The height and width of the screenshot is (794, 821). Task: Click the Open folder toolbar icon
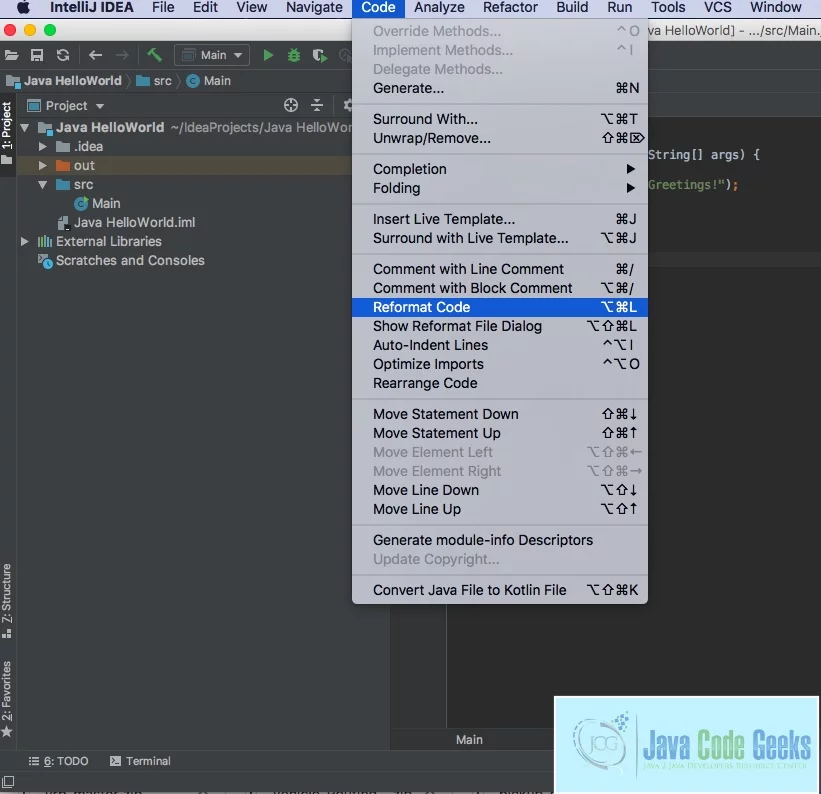click(12, 55)
